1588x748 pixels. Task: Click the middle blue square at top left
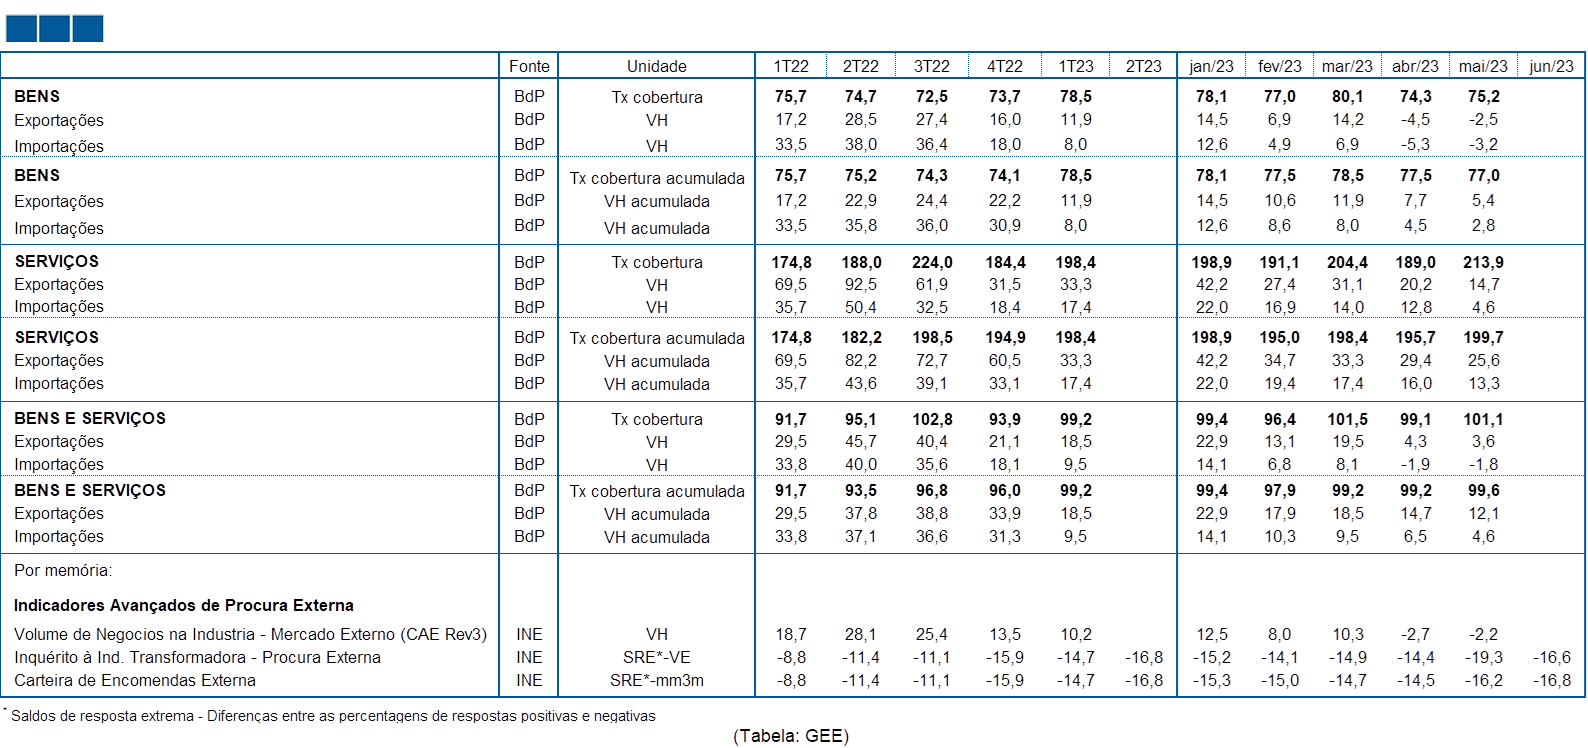point(54,29)
